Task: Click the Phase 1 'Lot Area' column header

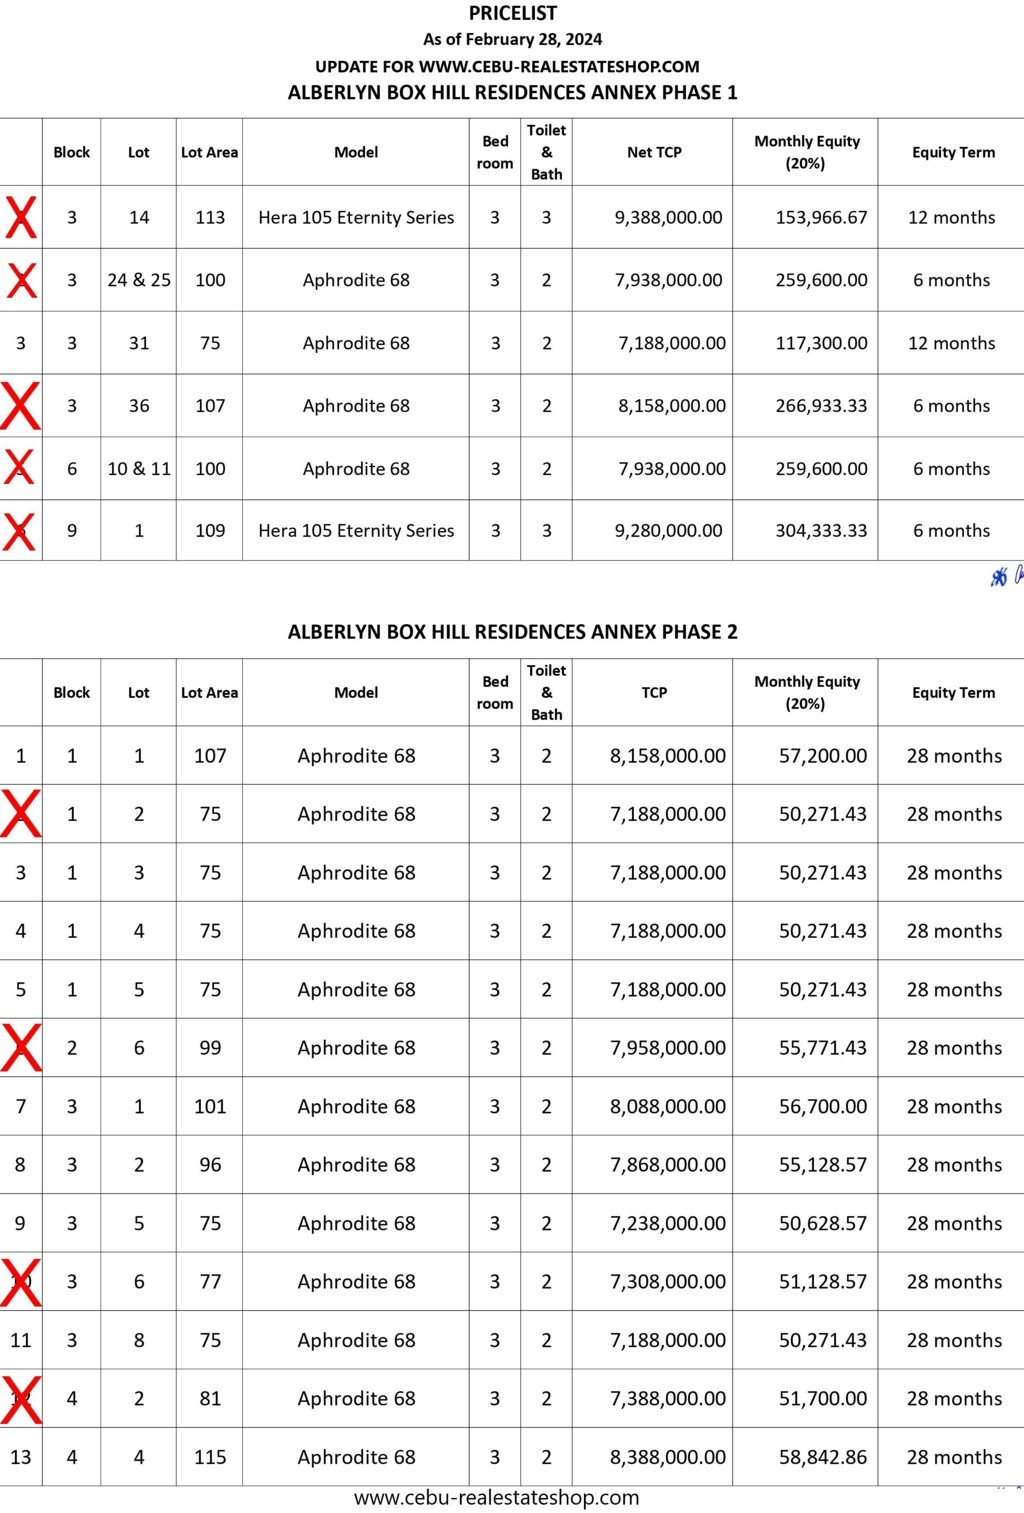Action: point(209,152)
